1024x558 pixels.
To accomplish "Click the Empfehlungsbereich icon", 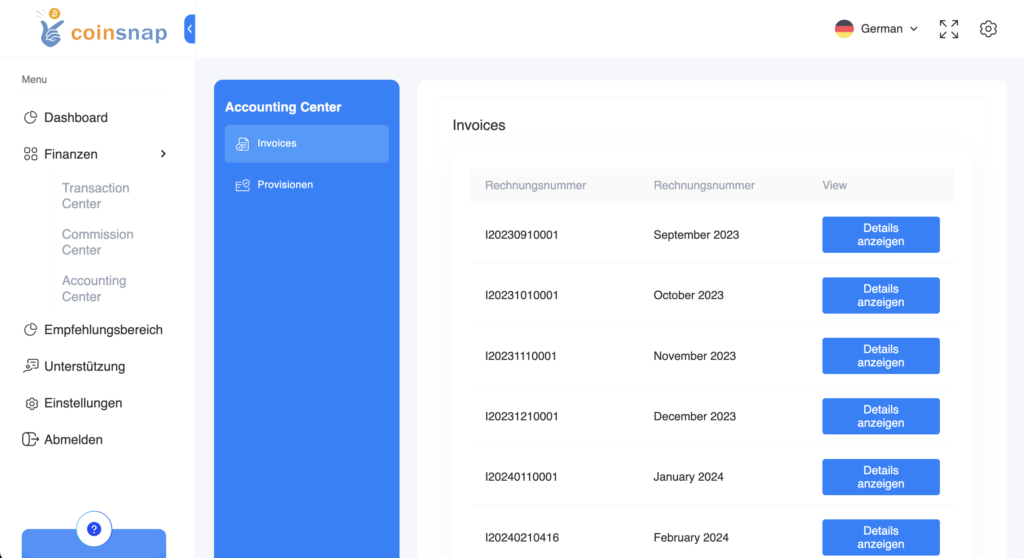I will coord(31,330).
